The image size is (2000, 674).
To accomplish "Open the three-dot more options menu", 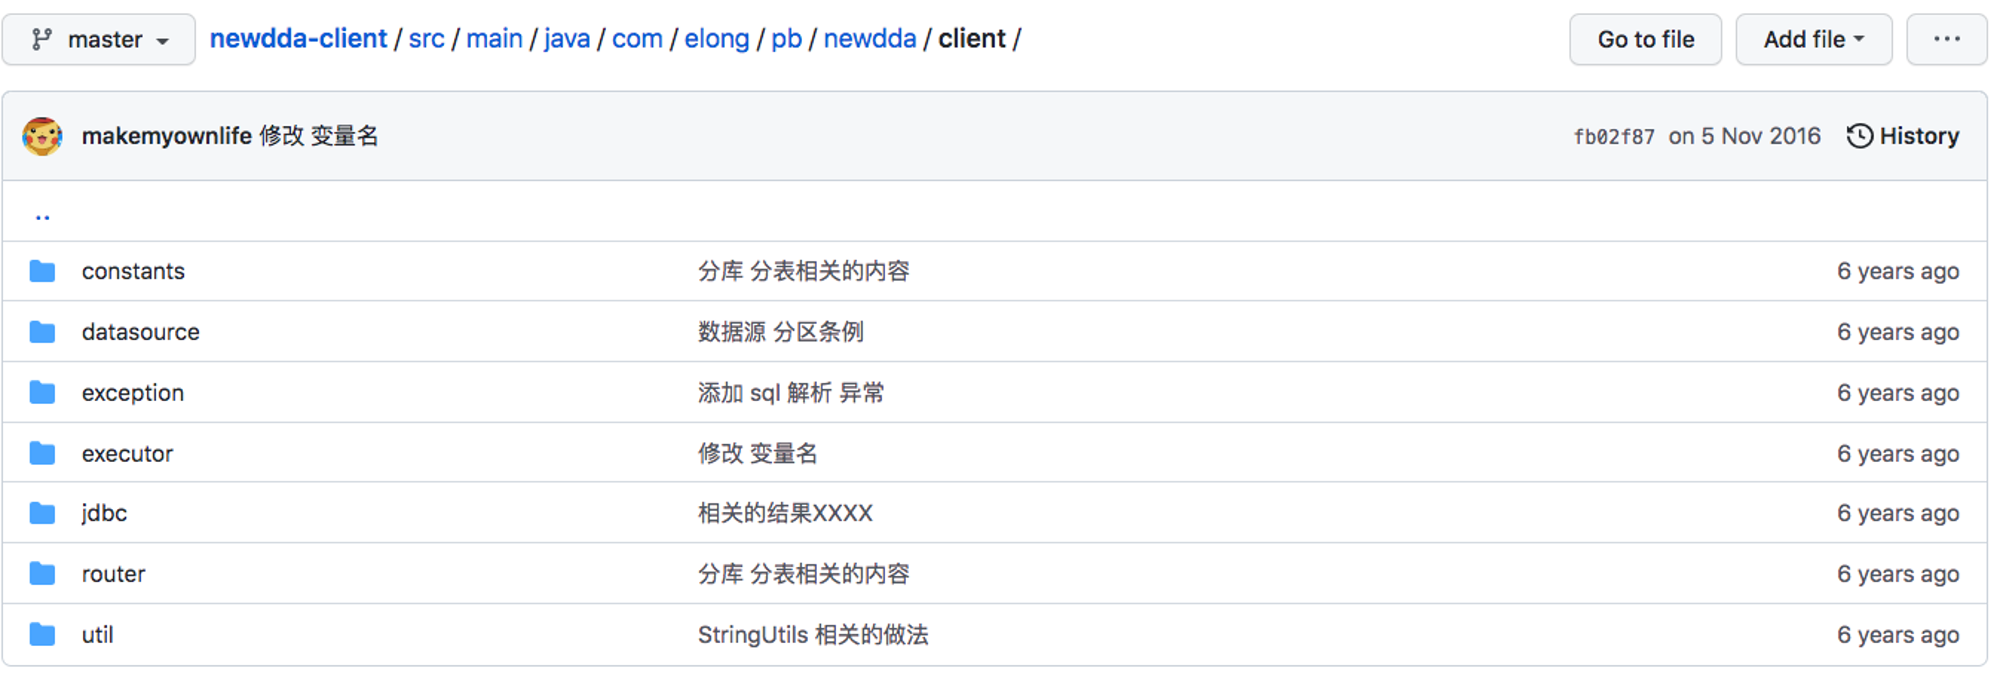I will (x=1946, y=40).
